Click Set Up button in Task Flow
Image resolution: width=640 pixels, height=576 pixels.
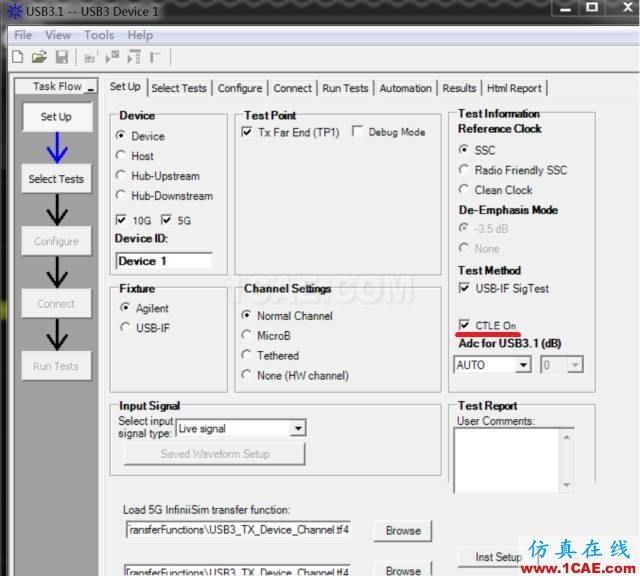click(x=57, y=117)
